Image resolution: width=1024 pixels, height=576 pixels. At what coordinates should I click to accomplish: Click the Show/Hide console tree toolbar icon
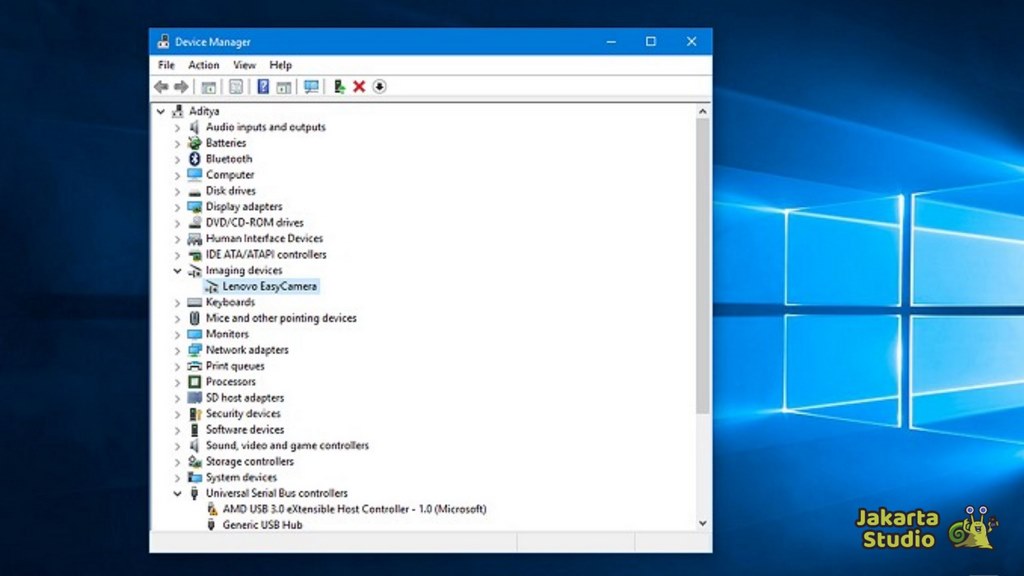(209, 87)
